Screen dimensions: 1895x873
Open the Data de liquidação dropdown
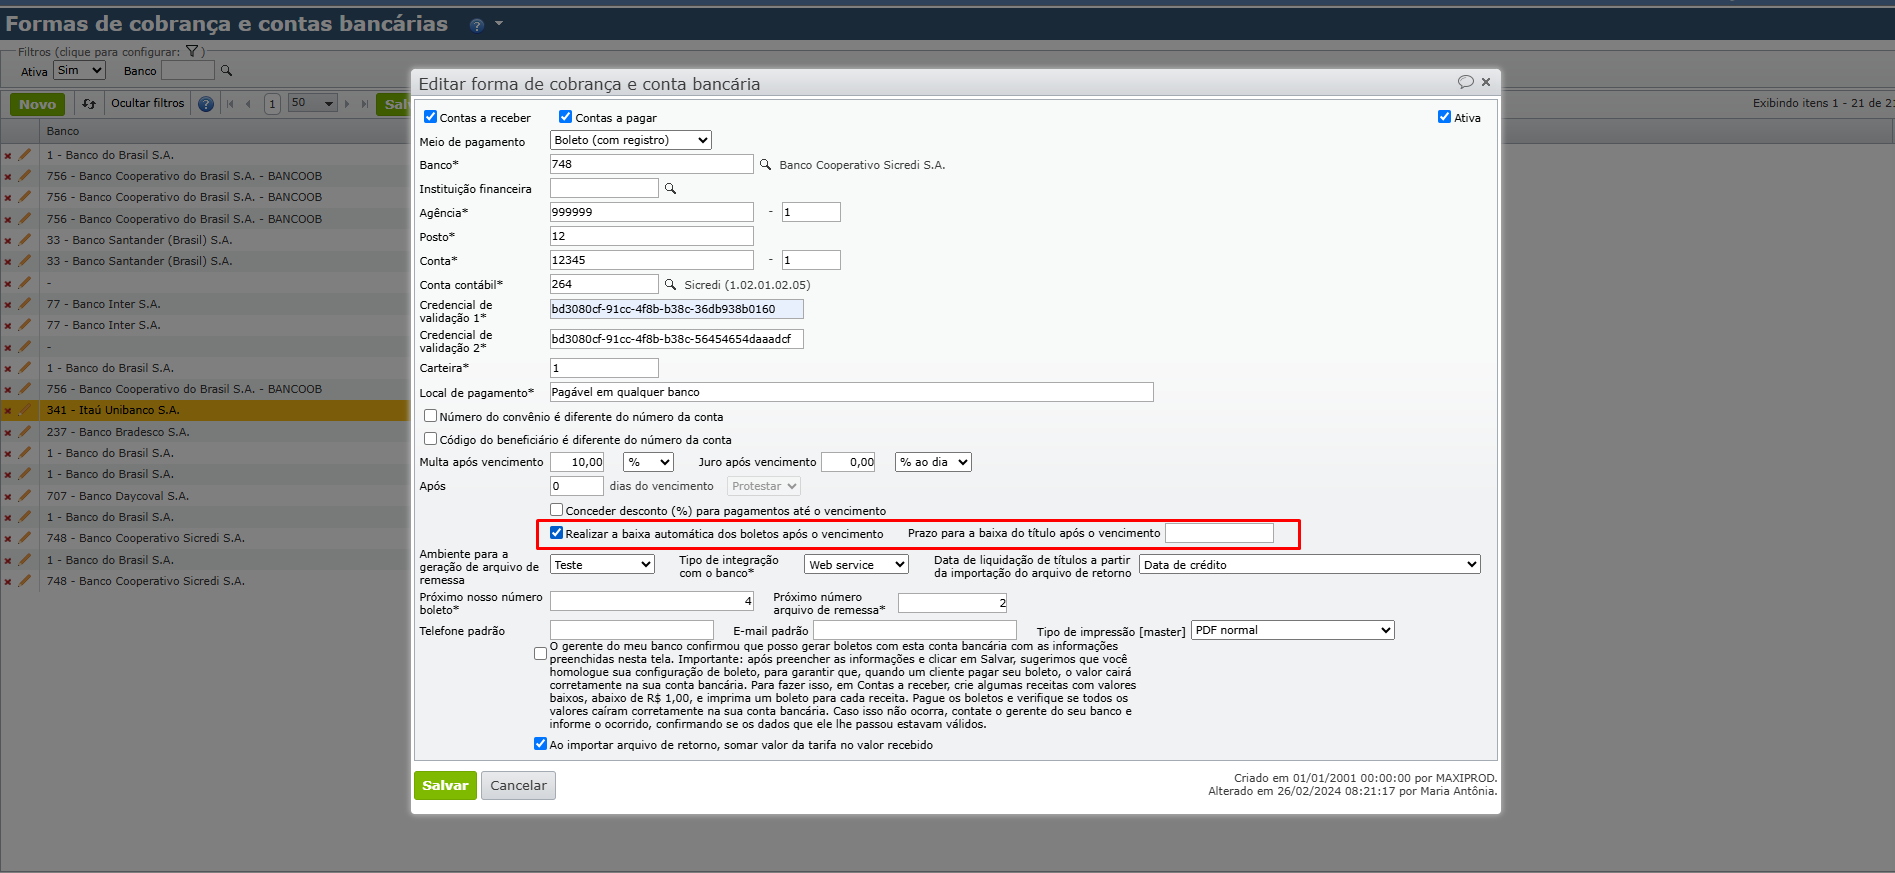pyautogui.click(x=1309, y=565)
